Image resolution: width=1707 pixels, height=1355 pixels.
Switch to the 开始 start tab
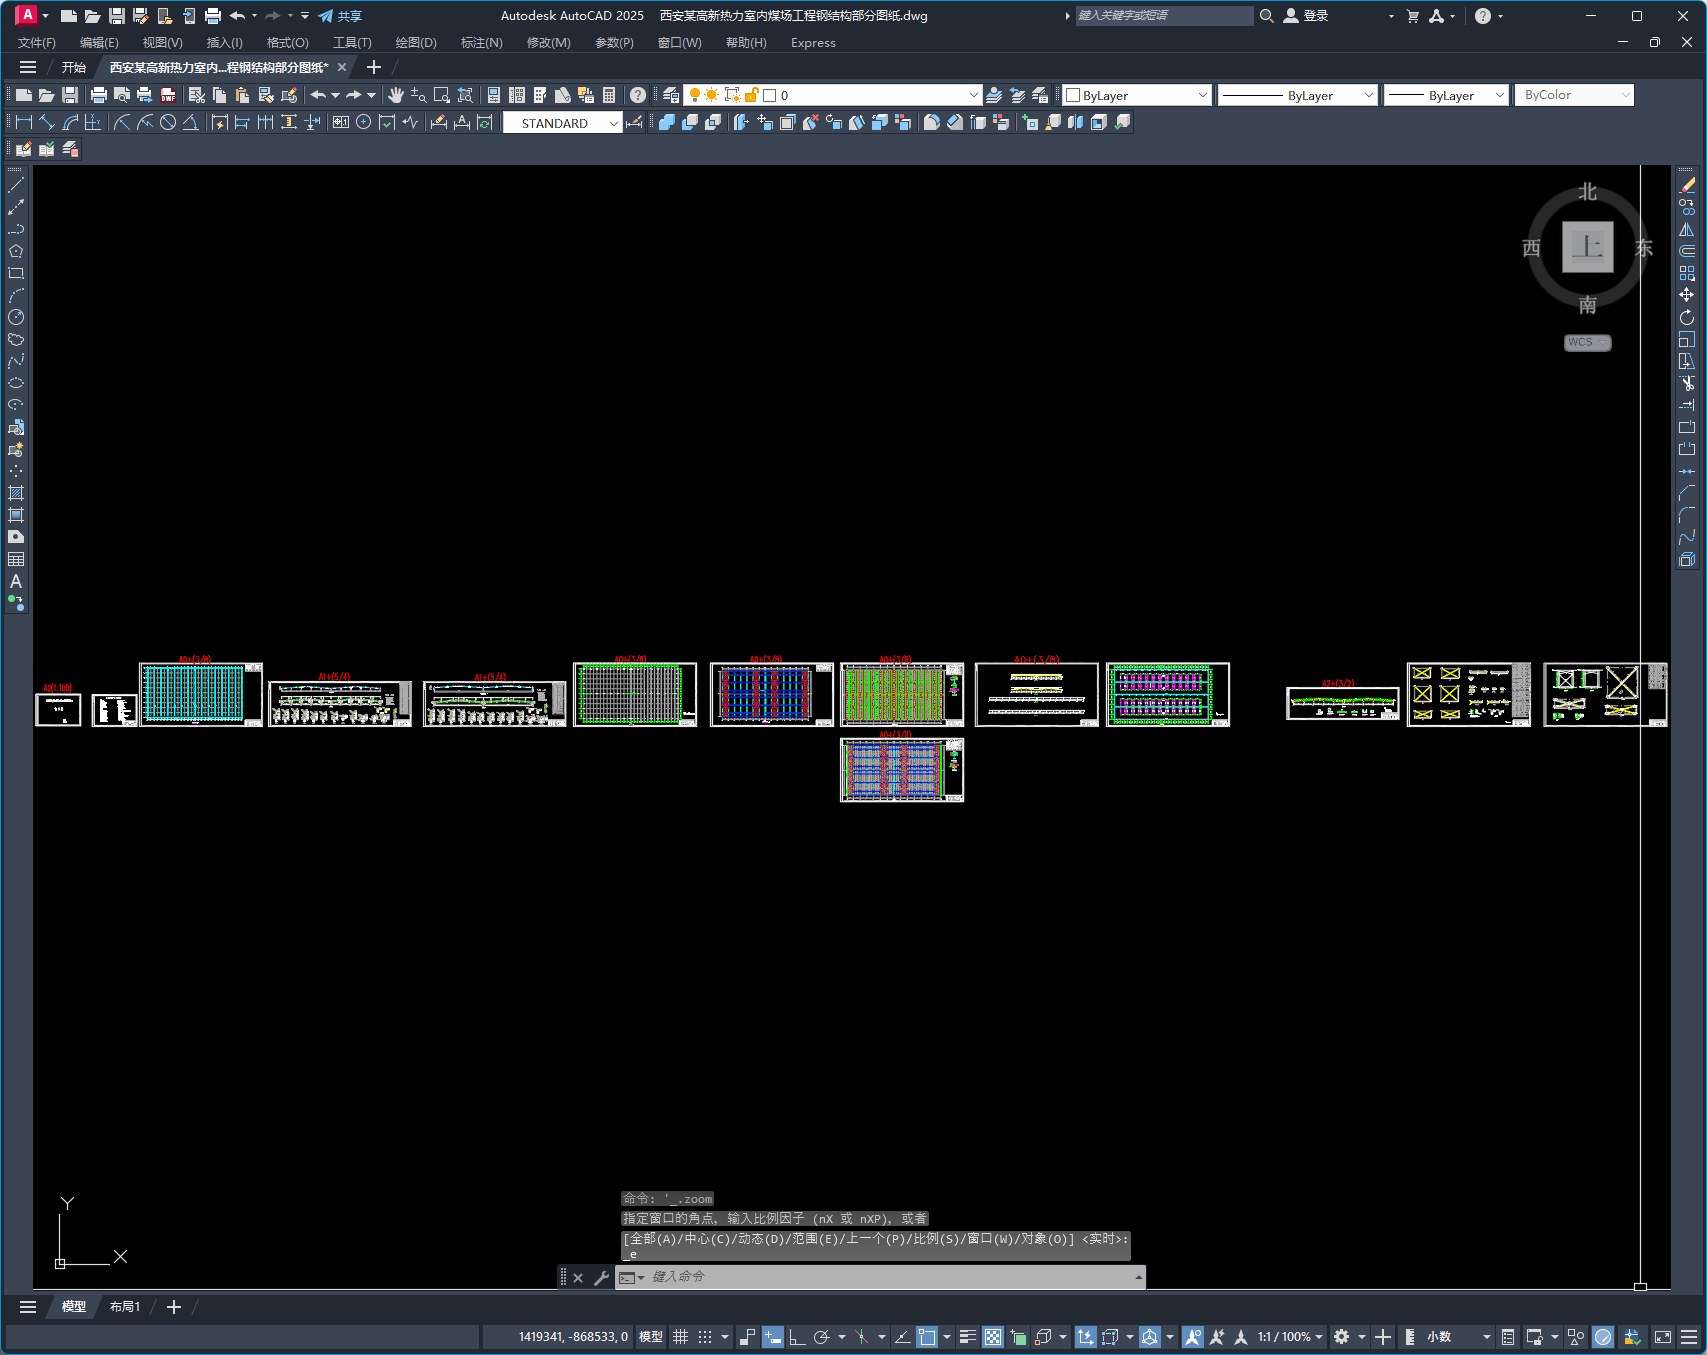(74, 67)
